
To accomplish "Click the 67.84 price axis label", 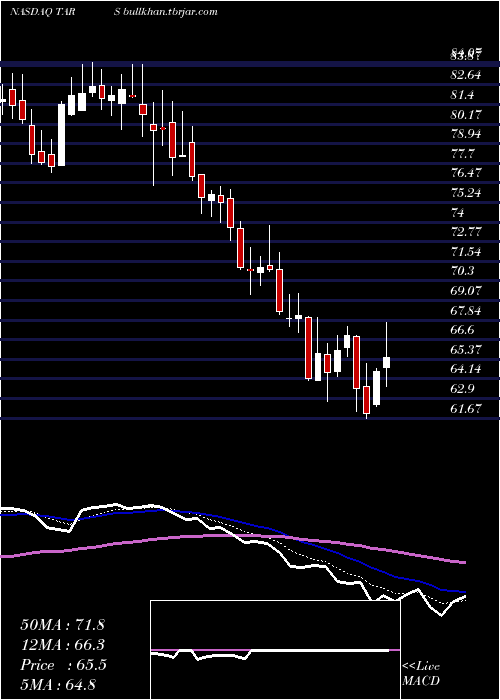I will pyautogui.click(x=466, y=310).
